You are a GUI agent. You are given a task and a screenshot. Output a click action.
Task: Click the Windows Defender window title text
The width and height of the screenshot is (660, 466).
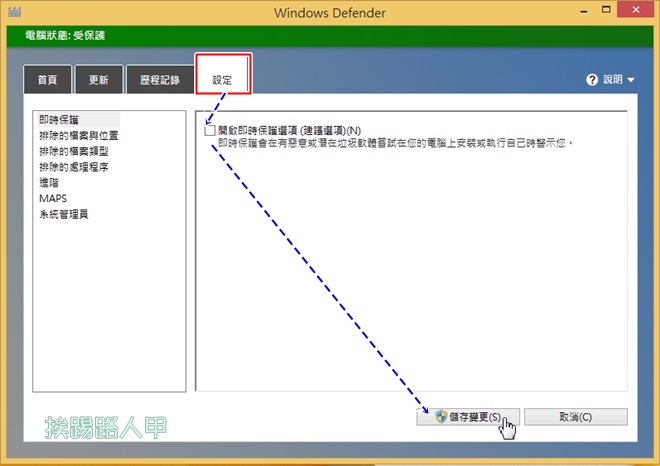coord(329,13)
